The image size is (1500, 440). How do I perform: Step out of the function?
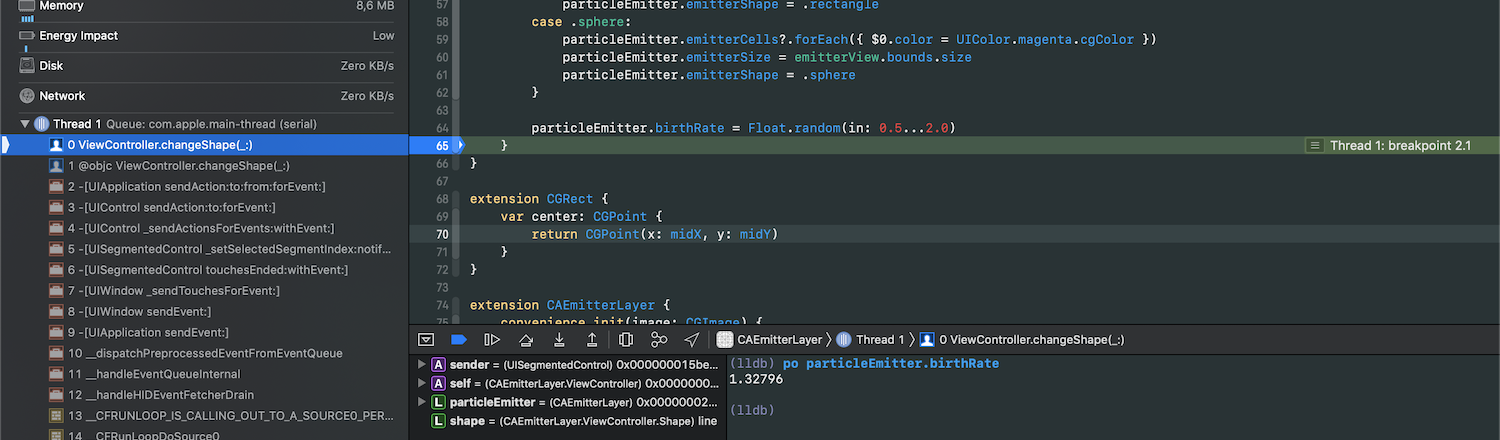(592, 340)
